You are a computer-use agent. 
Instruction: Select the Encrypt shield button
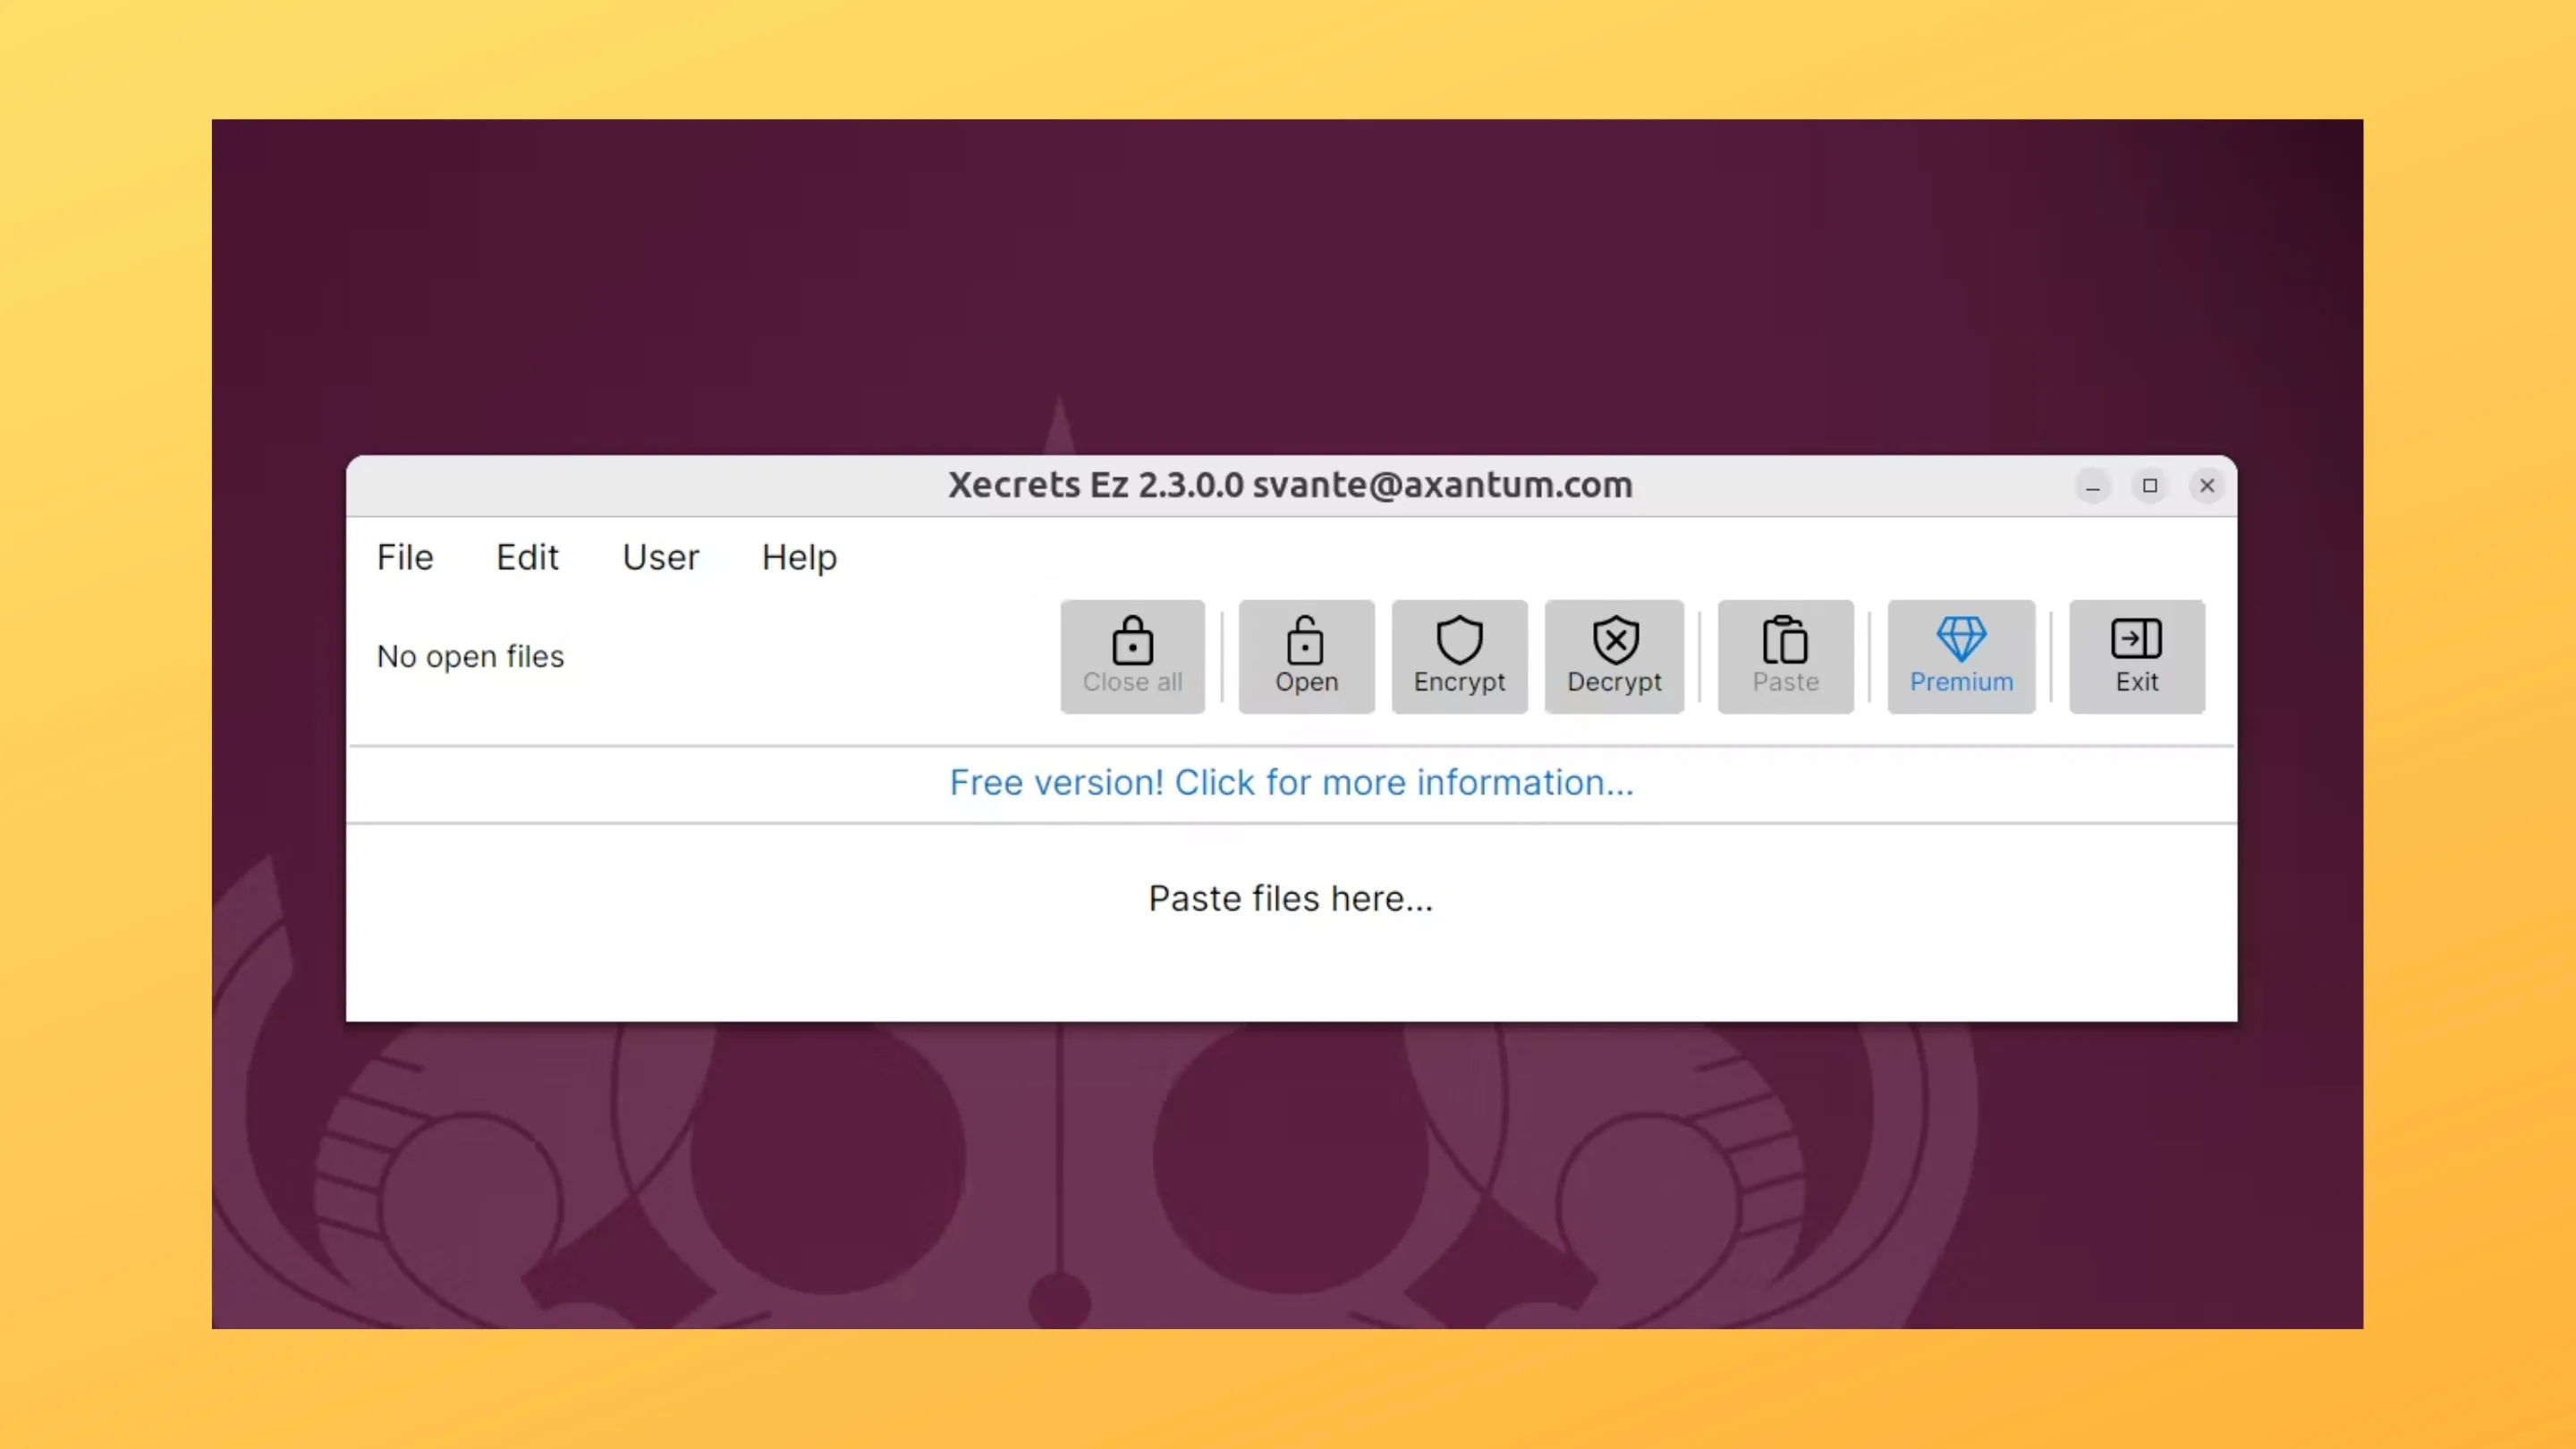coord(1459,656)
